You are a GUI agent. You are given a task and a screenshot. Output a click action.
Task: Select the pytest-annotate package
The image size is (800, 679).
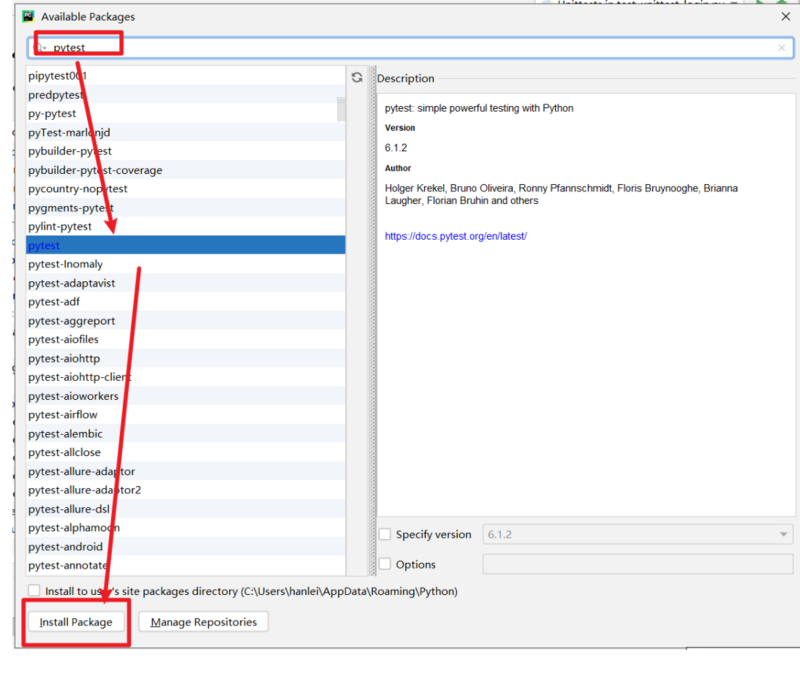[x=186, y=565]
